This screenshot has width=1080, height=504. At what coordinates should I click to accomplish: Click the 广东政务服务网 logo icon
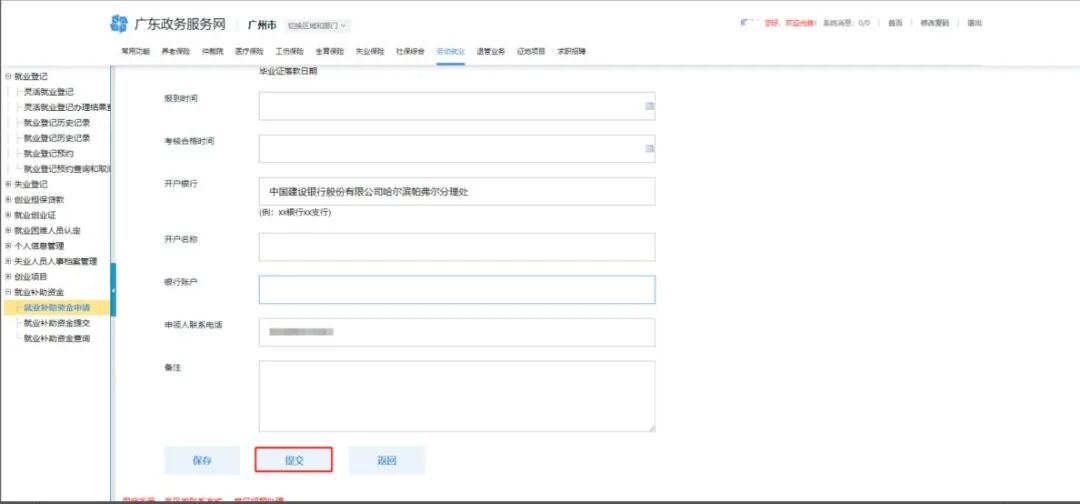point(119,23)
